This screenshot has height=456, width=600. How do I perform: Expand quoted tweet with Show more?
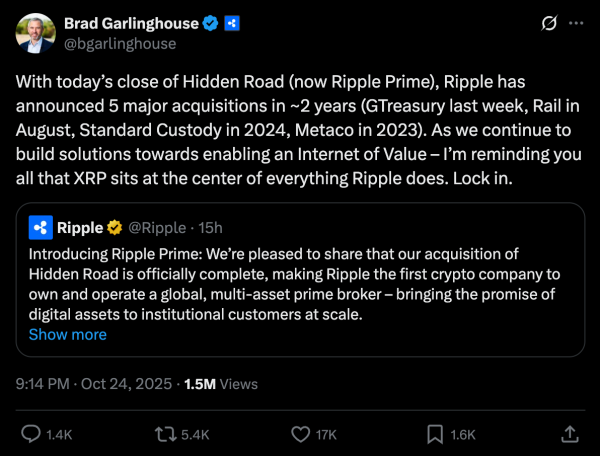click(x=67, y=335)
